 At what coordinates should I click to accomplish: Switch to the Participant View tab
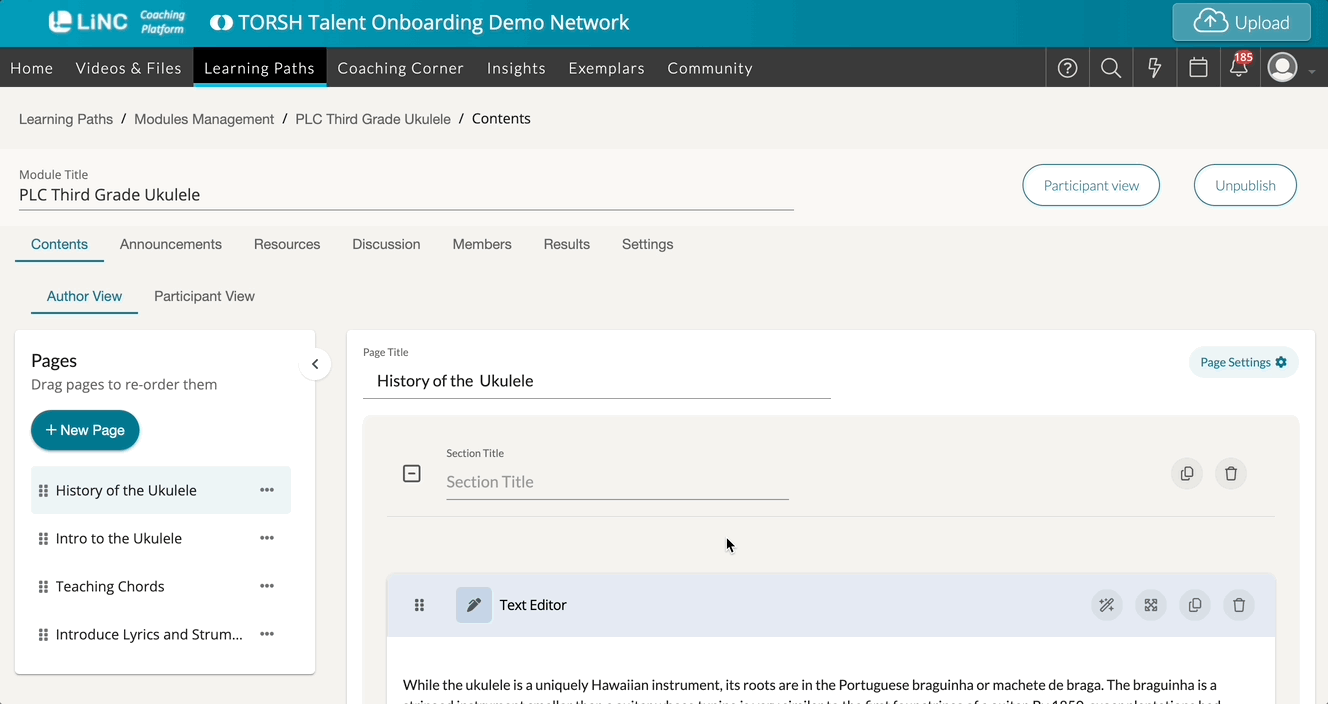(x=204, y=296)
